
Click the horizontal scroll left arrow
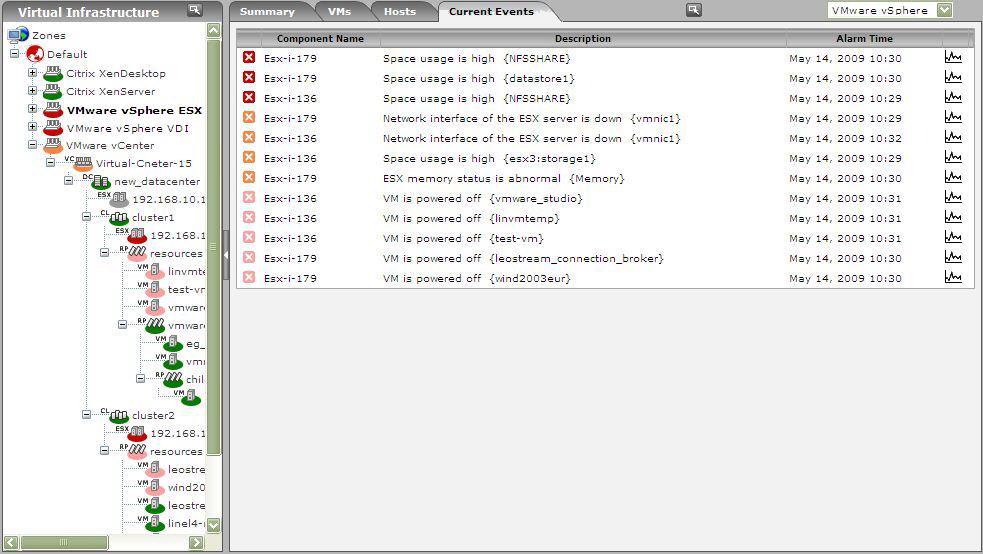[11, 542]
